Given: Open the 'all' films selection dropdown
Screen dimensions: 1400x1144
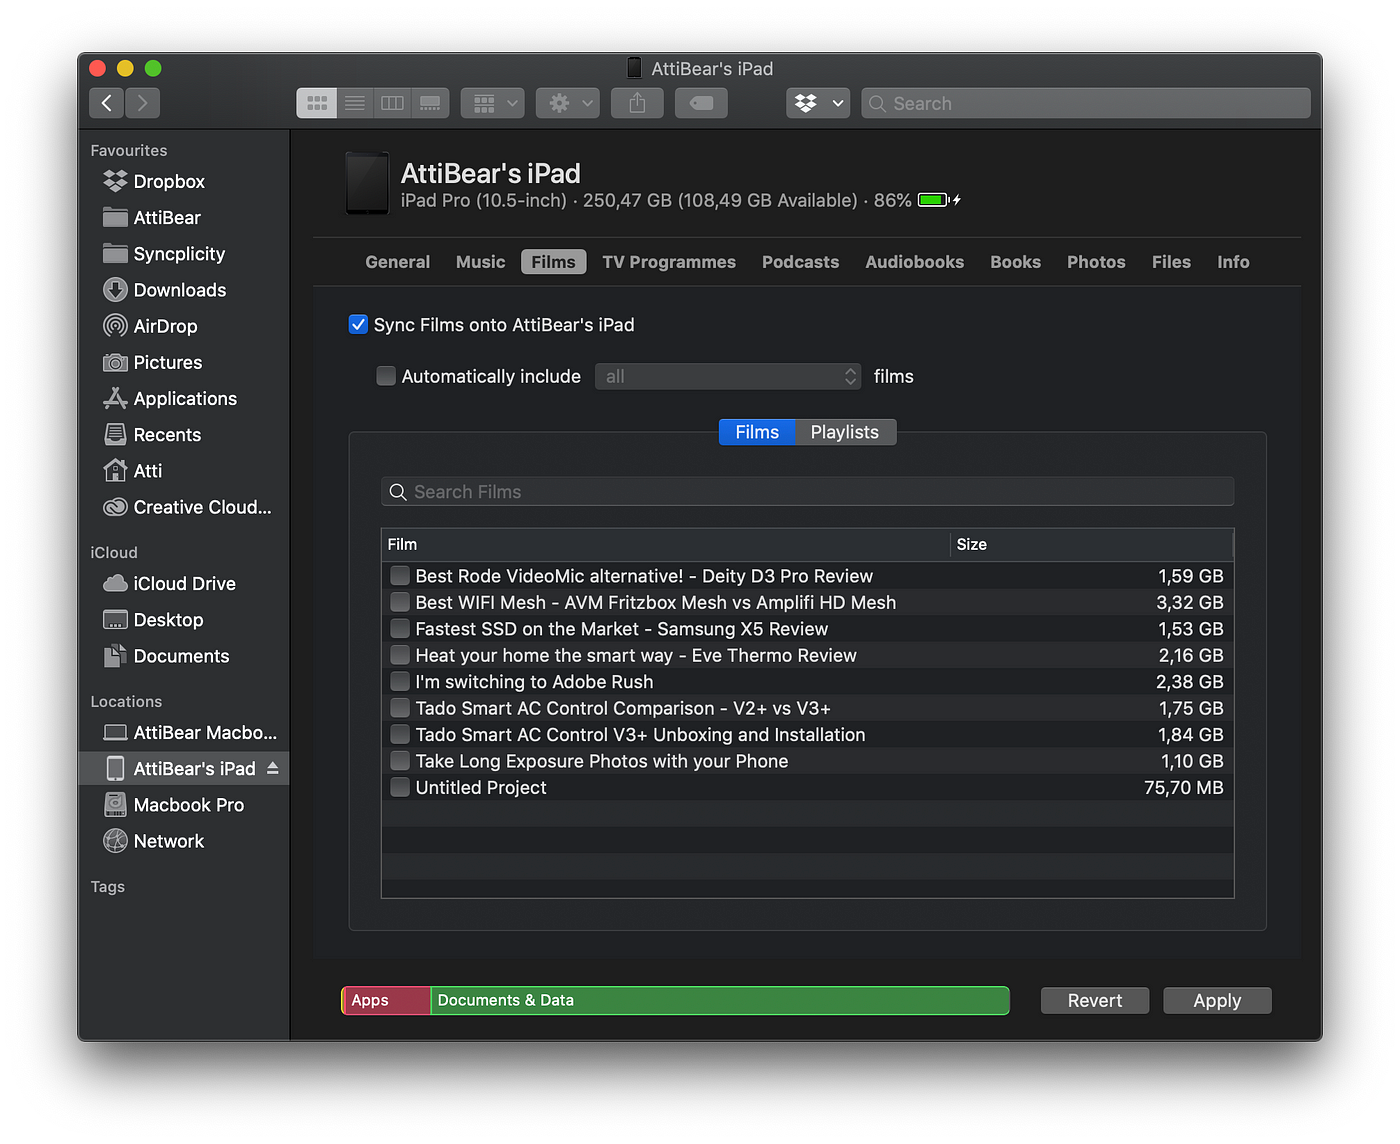Looking at the screenshot, I should tap(728, 376).
